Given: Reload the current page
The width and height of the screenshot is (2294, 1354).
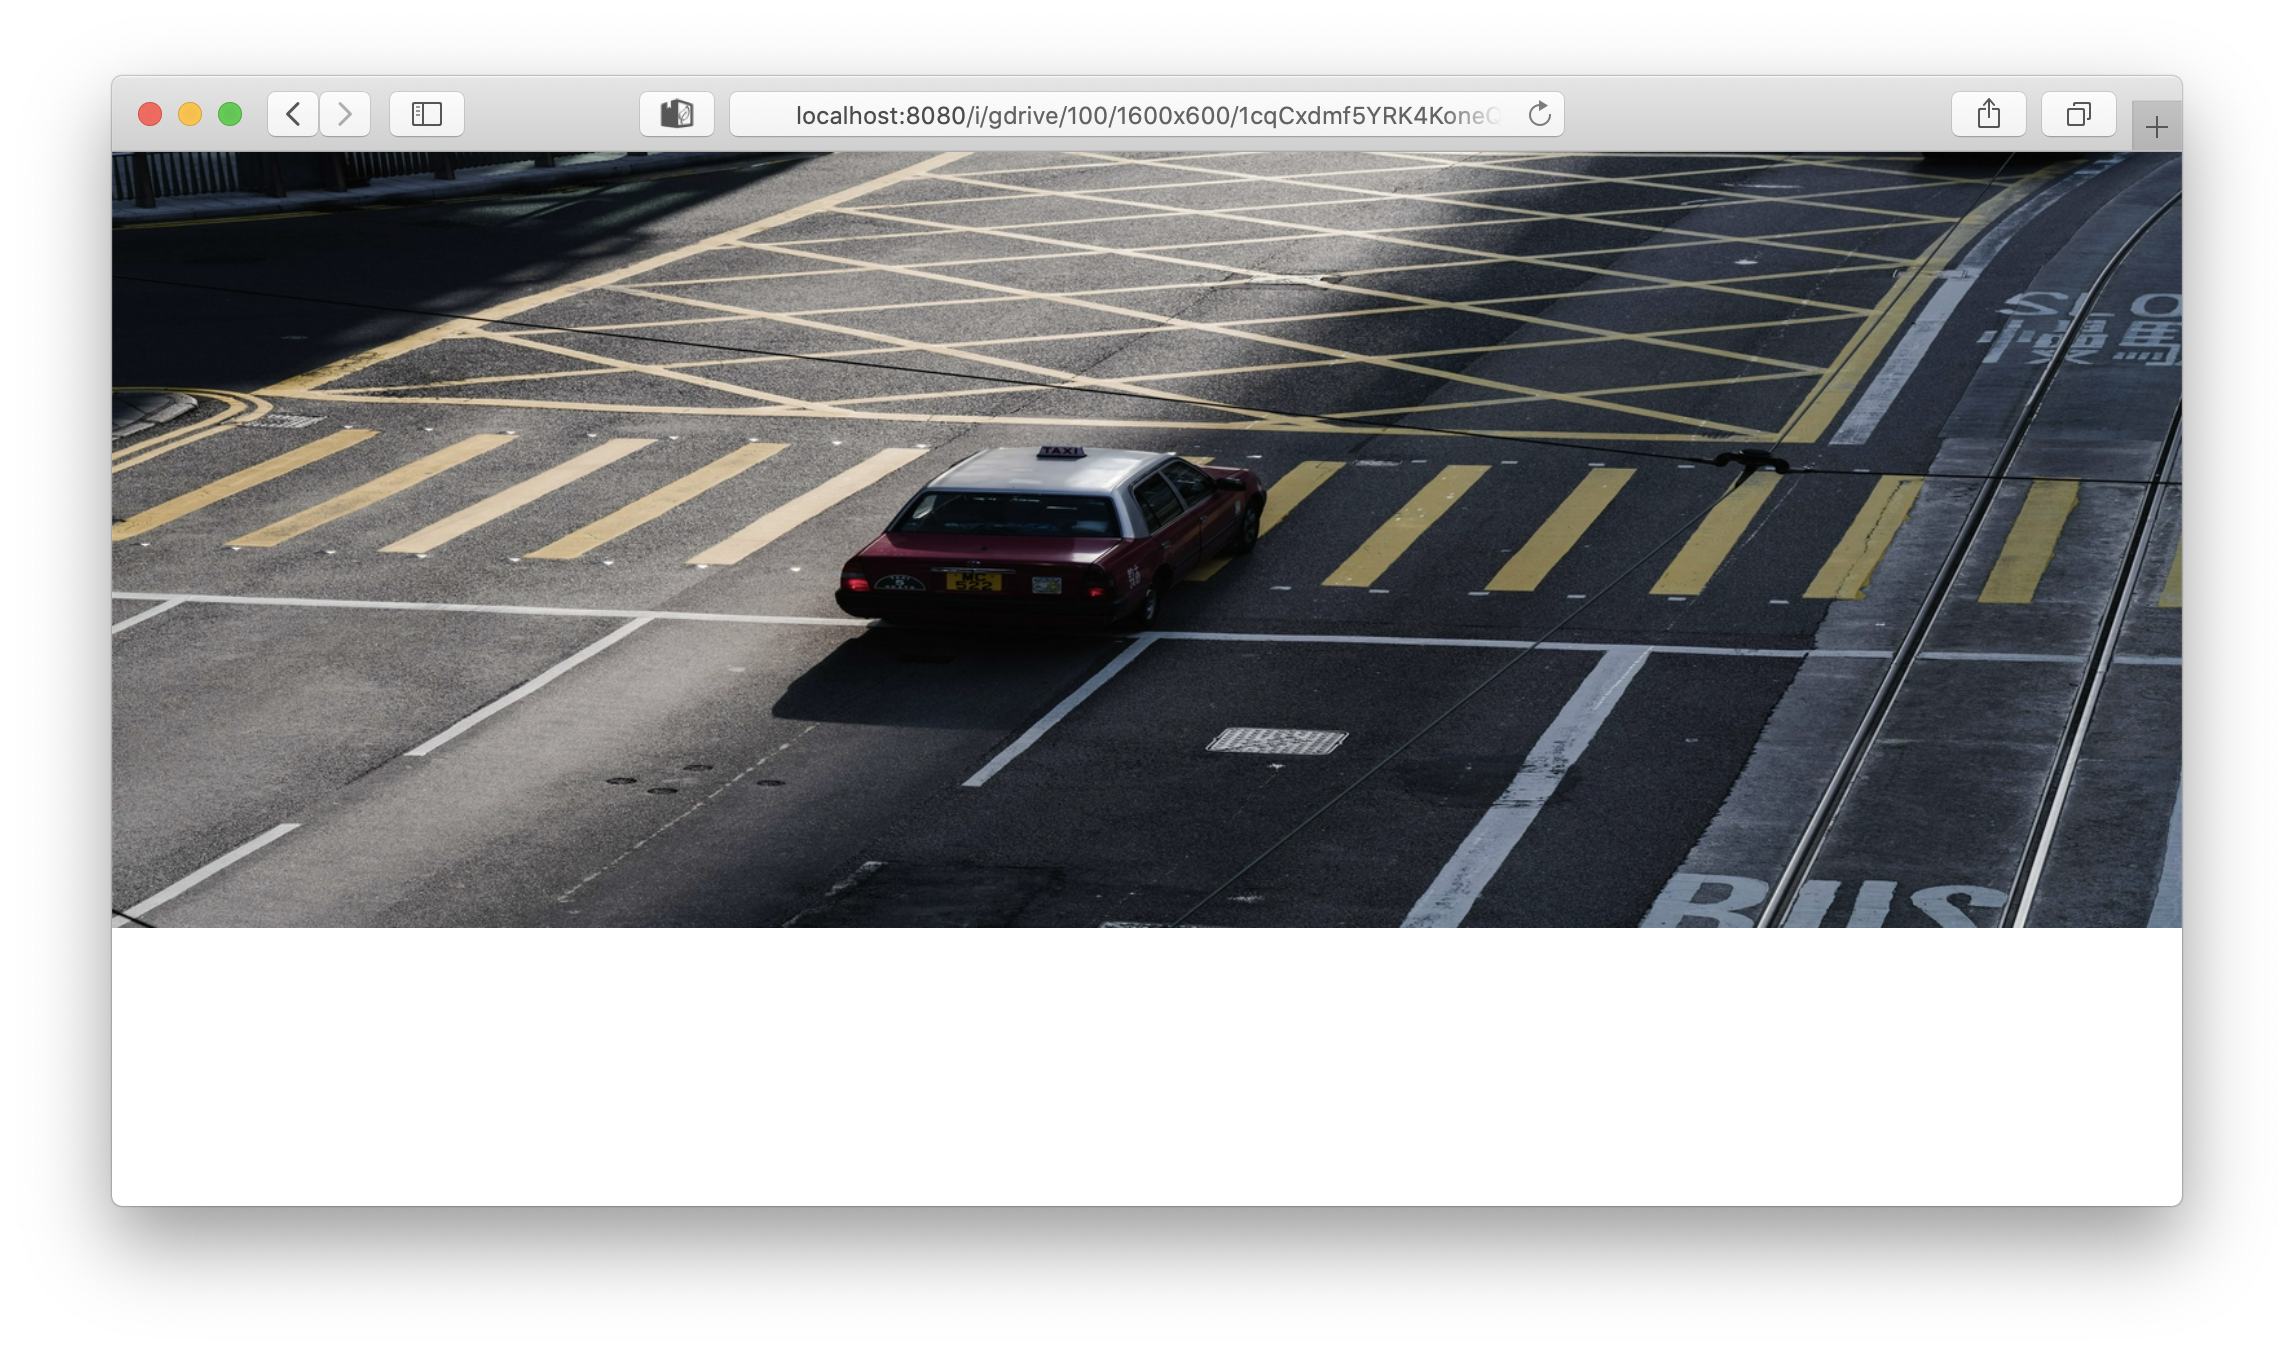Looking at the screenshot, I should [1539, 114].
